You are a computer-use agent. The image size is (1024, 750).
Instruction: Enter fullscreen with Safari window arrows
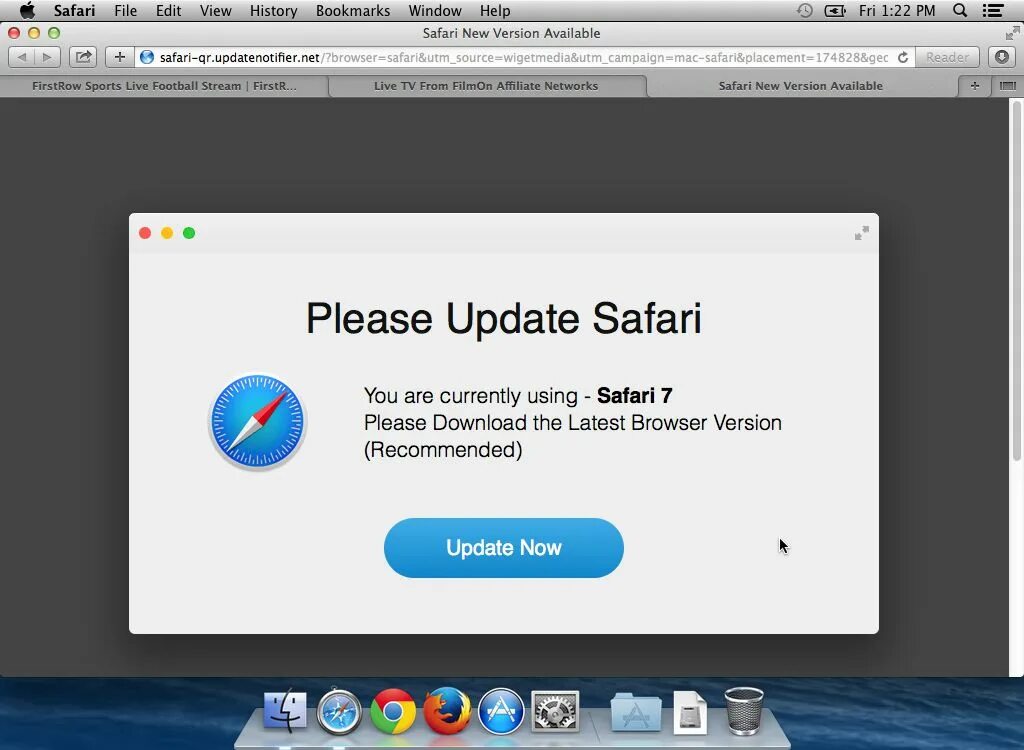(1013, 33)
